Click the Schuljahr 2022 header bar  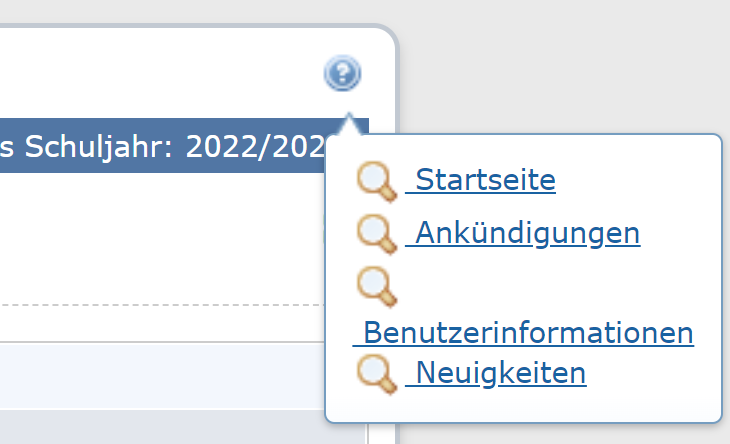click(162, 146)
